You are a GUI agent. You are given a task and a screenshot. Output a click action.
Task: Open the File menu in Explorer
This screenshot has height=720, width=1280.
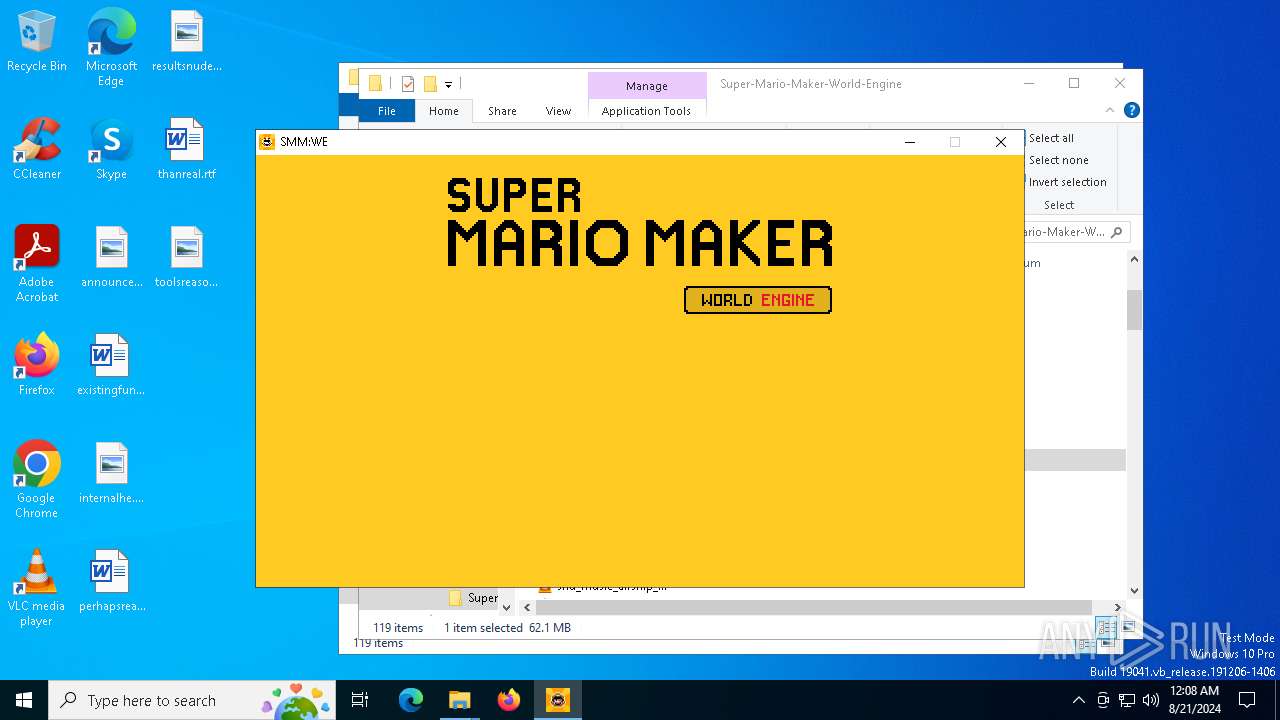(386, 111)
